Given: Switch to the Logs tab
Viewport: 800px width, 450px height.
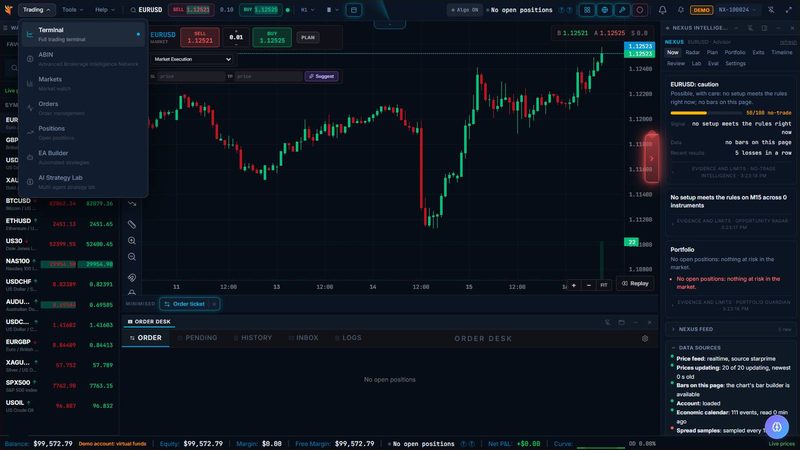Looking at the screenshot, I should [348, 338].
